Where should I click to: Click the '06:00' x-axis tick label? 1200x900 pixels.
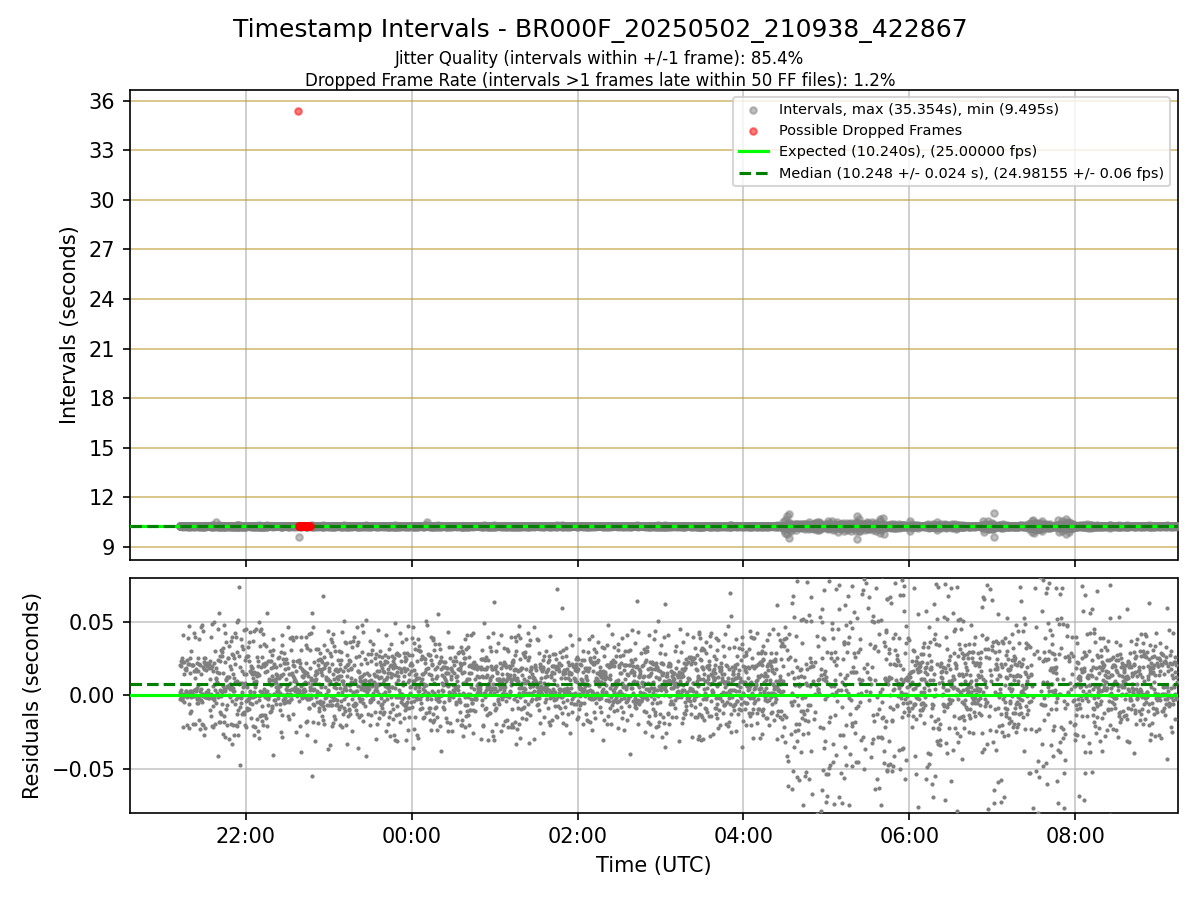tap(909, 834)
